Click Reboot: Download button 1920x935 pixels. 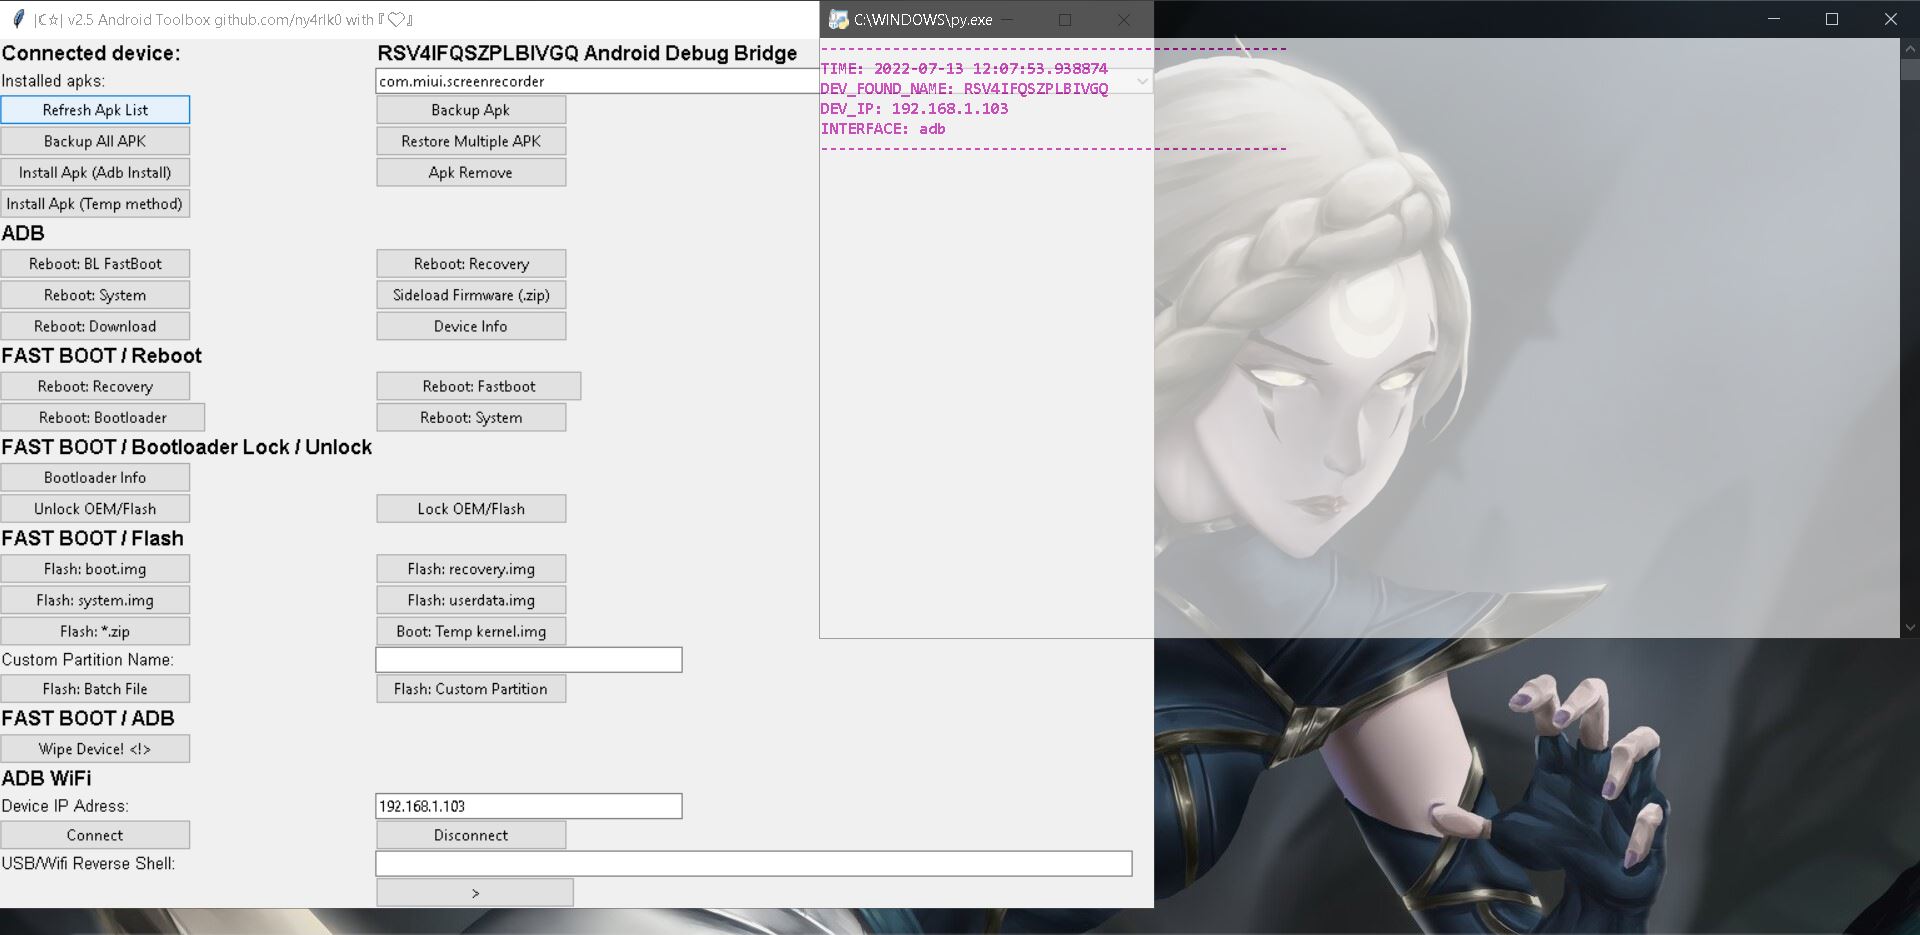(95, 326)
